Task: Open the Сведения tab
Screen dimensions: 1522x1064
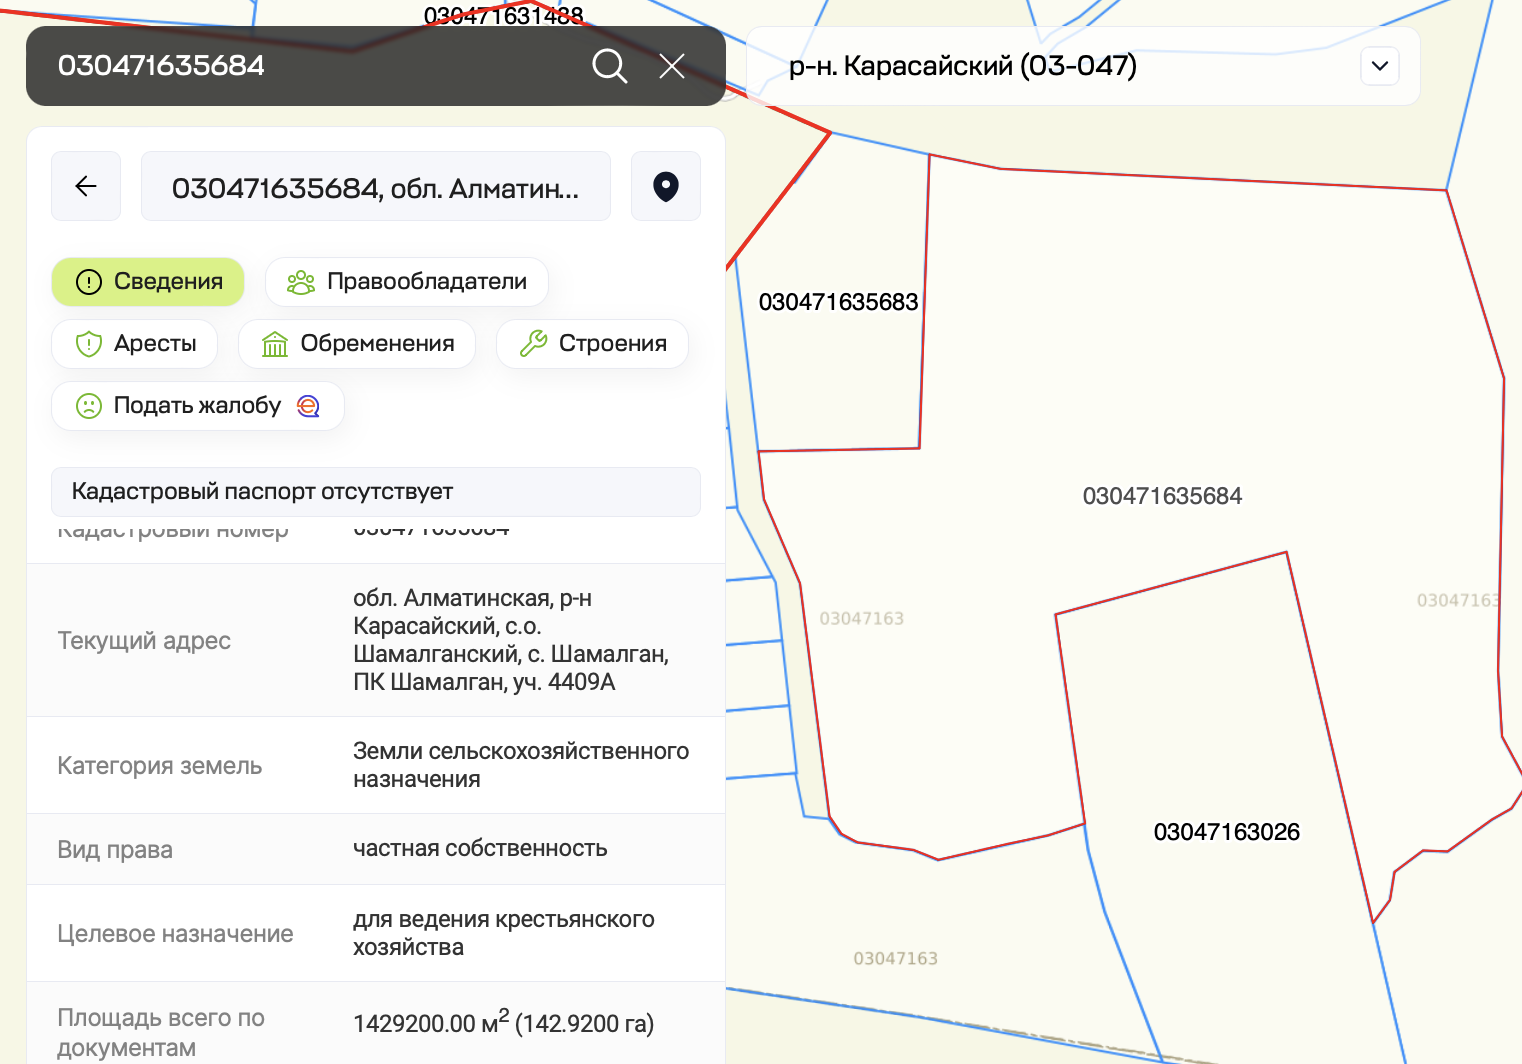Action: click(x=148, y=282)
